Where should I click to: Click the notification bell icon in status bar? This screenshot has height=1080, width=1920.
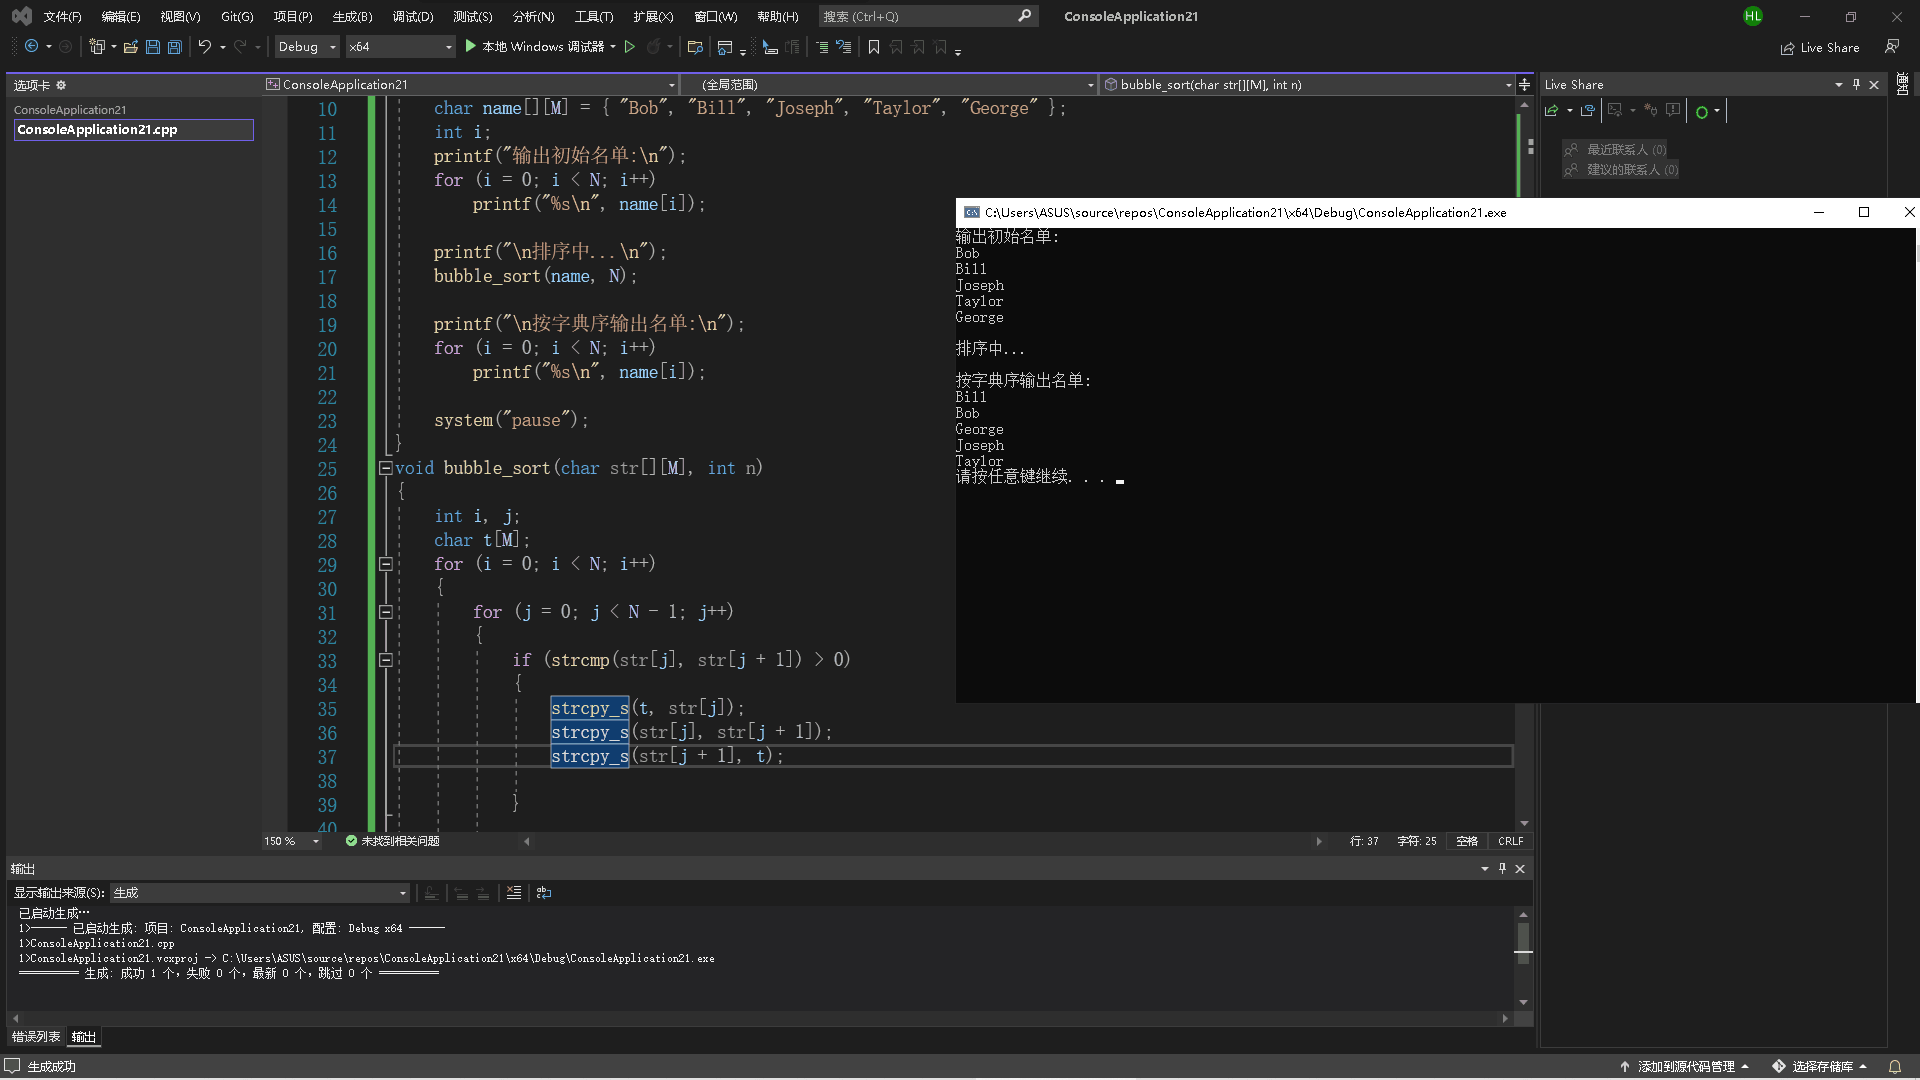(x=1894, y=1066)
